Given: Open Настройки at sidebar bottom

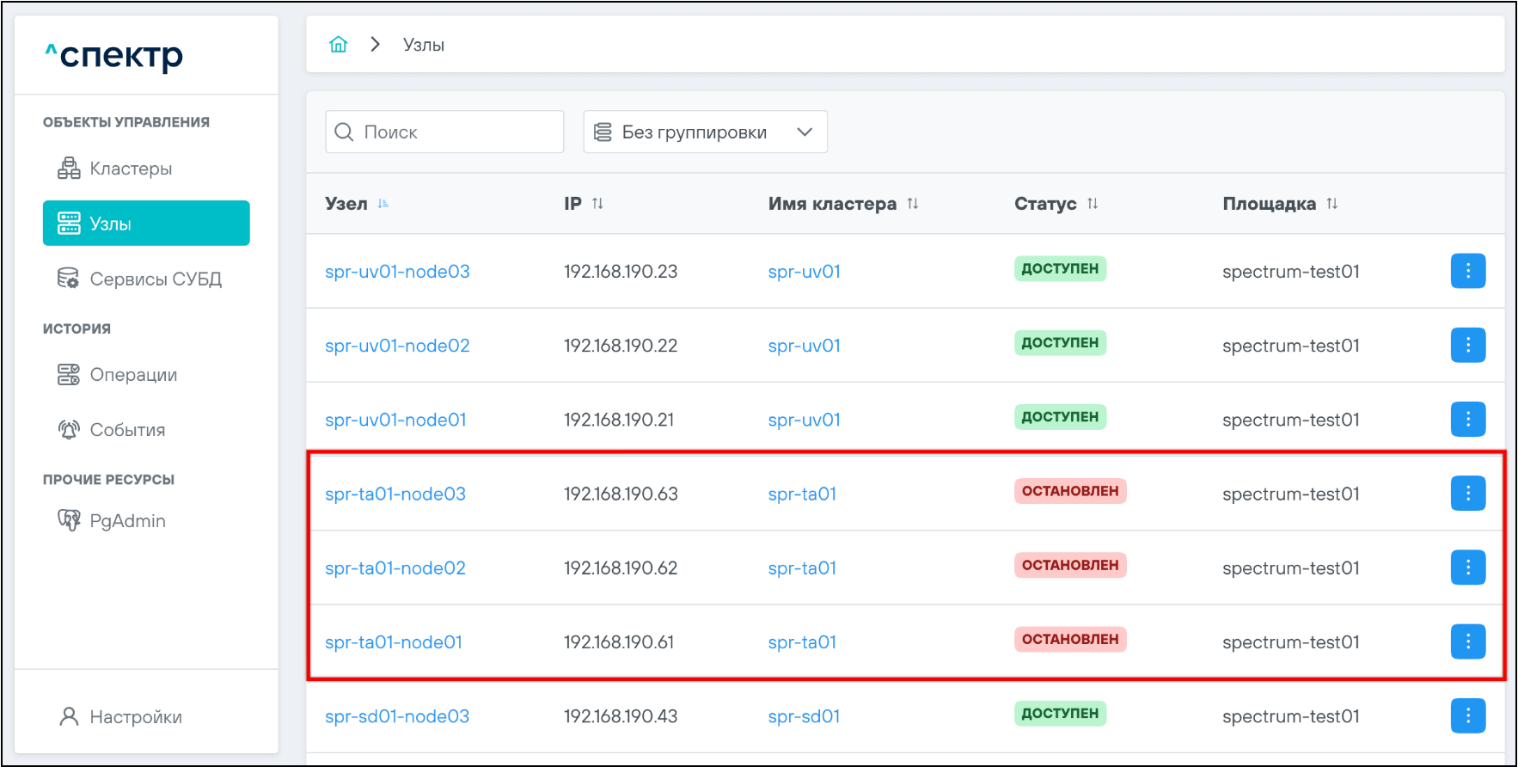Looking at the screenshot, I should 135,717.
